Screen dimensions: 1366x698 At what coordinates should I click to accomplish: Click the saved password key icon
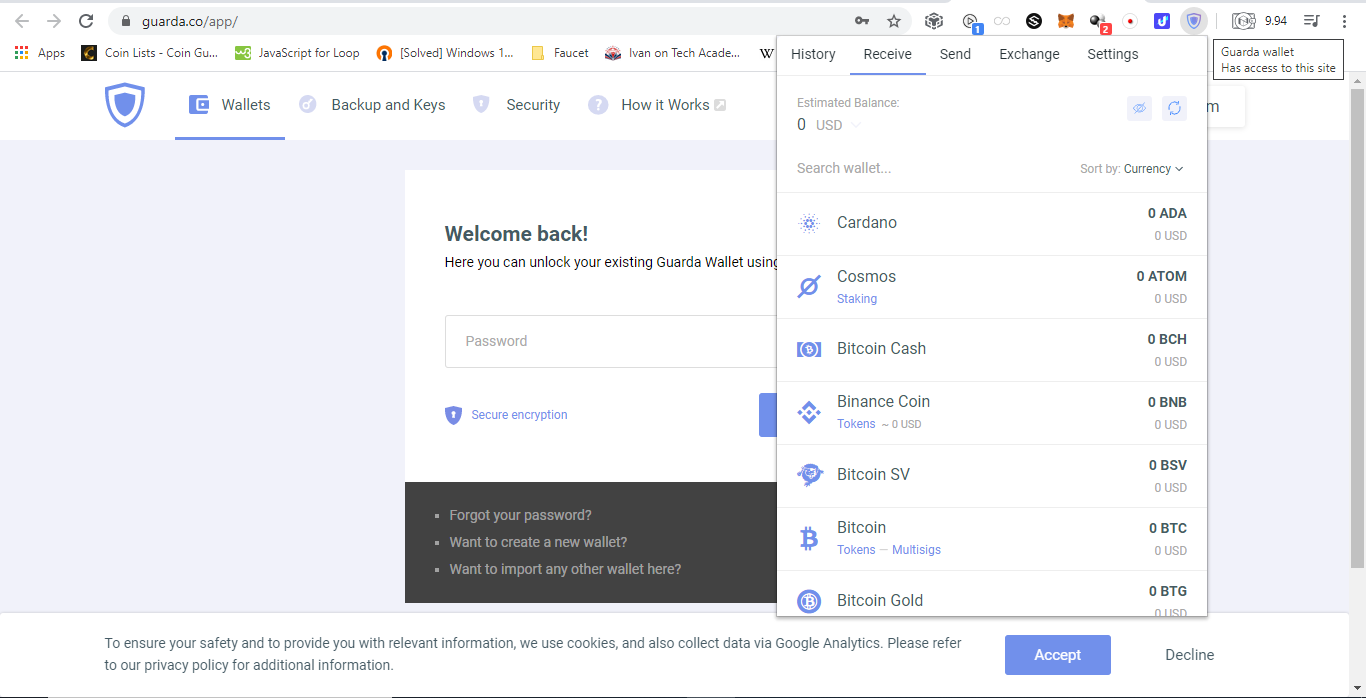[x=861, y=21]
